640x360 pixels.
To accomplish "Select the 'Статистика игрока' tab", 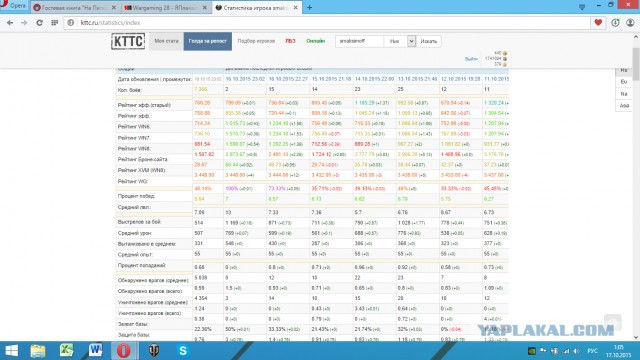I will coord(257,7).
